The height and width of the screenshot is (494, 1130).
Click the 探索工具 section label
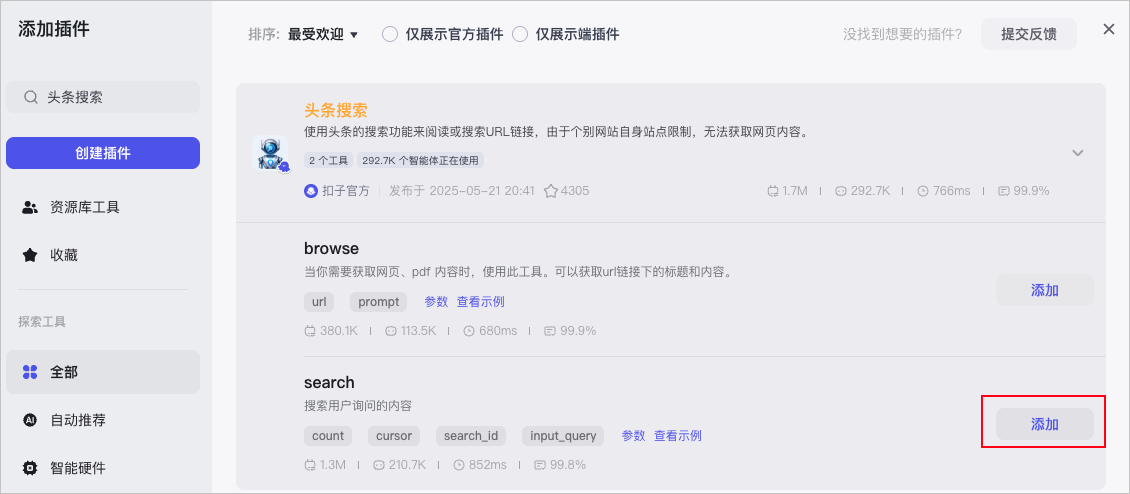43,322
